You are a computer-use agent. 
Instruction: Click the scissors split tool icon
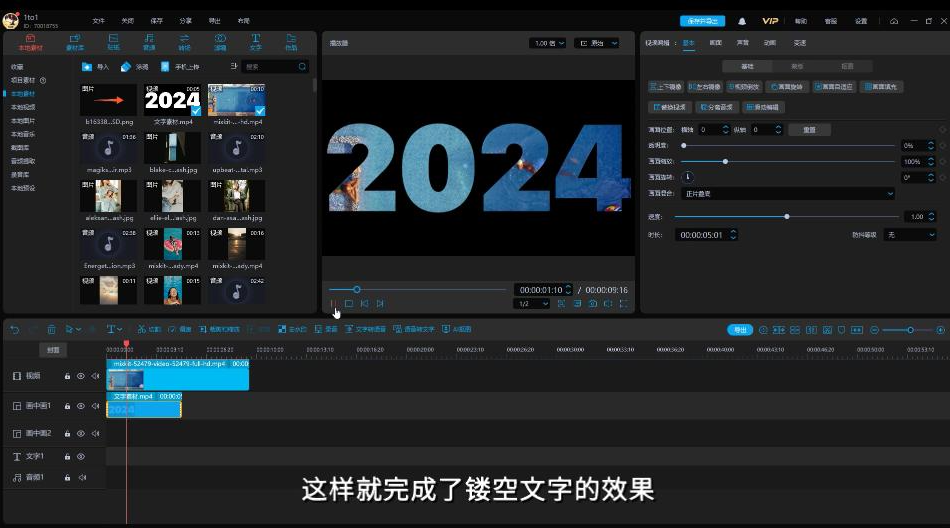click(x=142, y=329)
